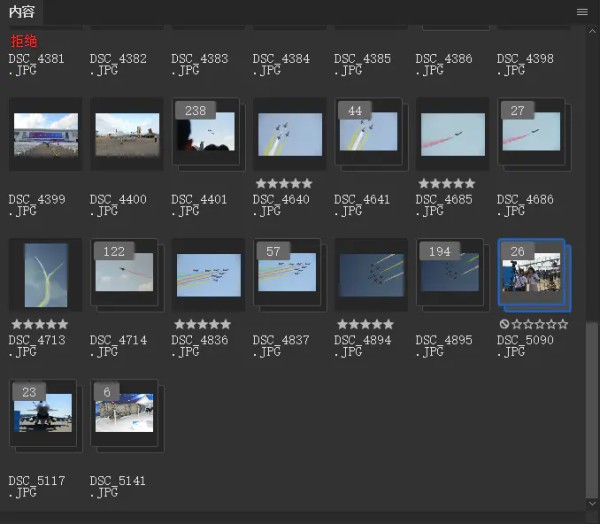Open the Content panel flyout menu icon
Screen dimensions: 600x524
click(582, 12)
